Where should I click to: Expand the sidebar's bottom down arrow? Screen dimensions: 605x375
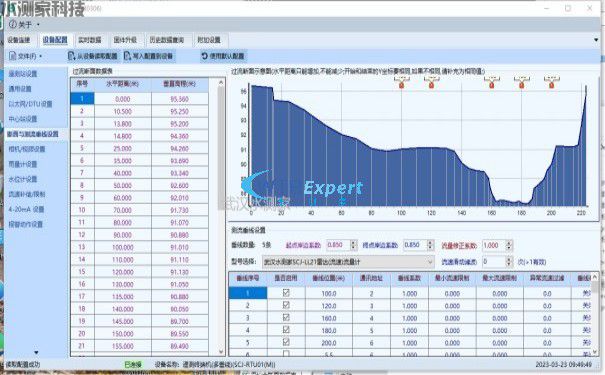pos(36,352)
